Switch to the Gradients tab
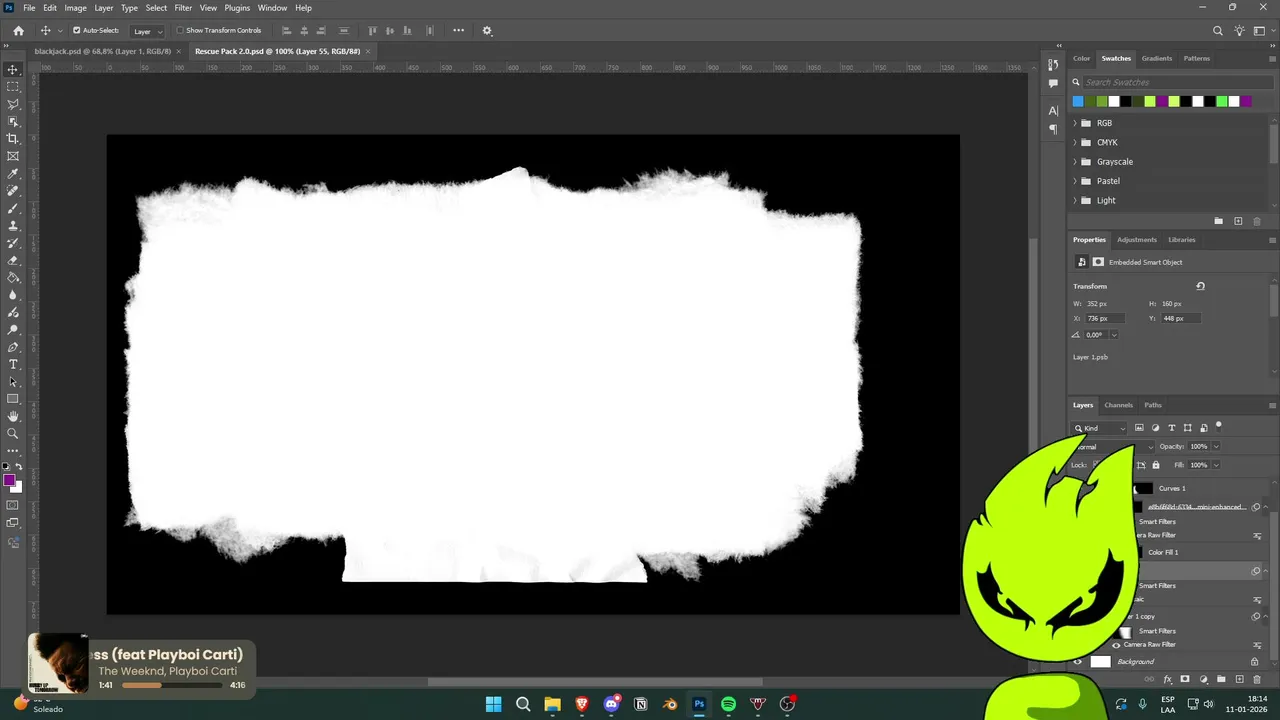 coord(1157,58)
